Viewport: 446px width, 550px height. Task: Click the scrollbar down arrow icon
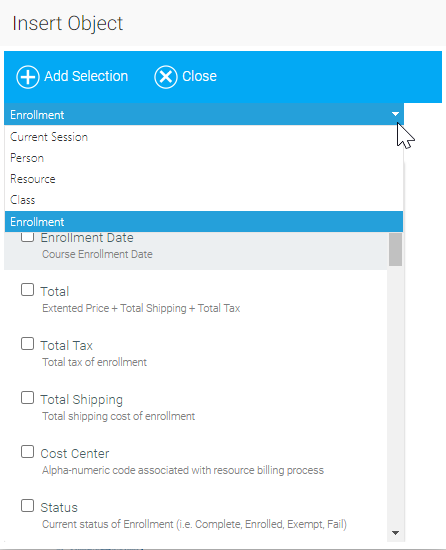click(x=396, y=533)
